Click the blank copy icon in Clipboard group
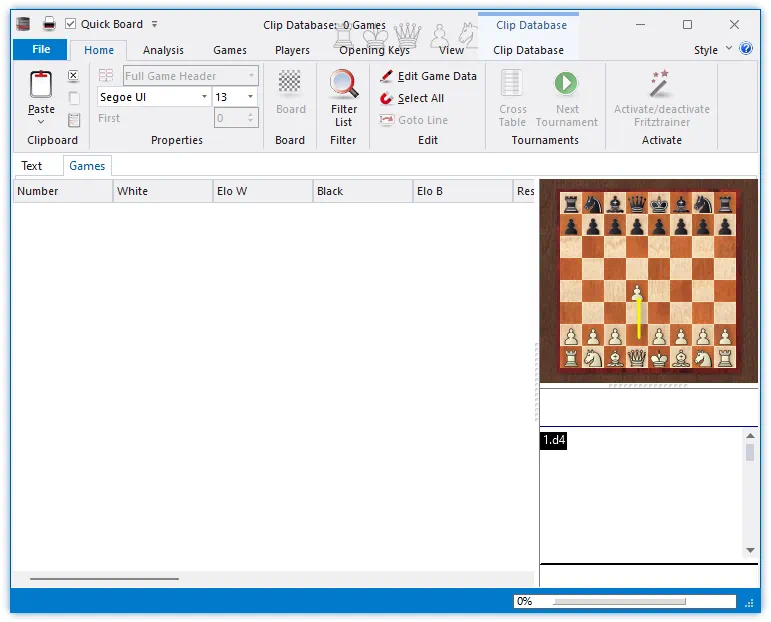This screenshot has width=771, height=622. pyautogui.click(x=74, y=98)
